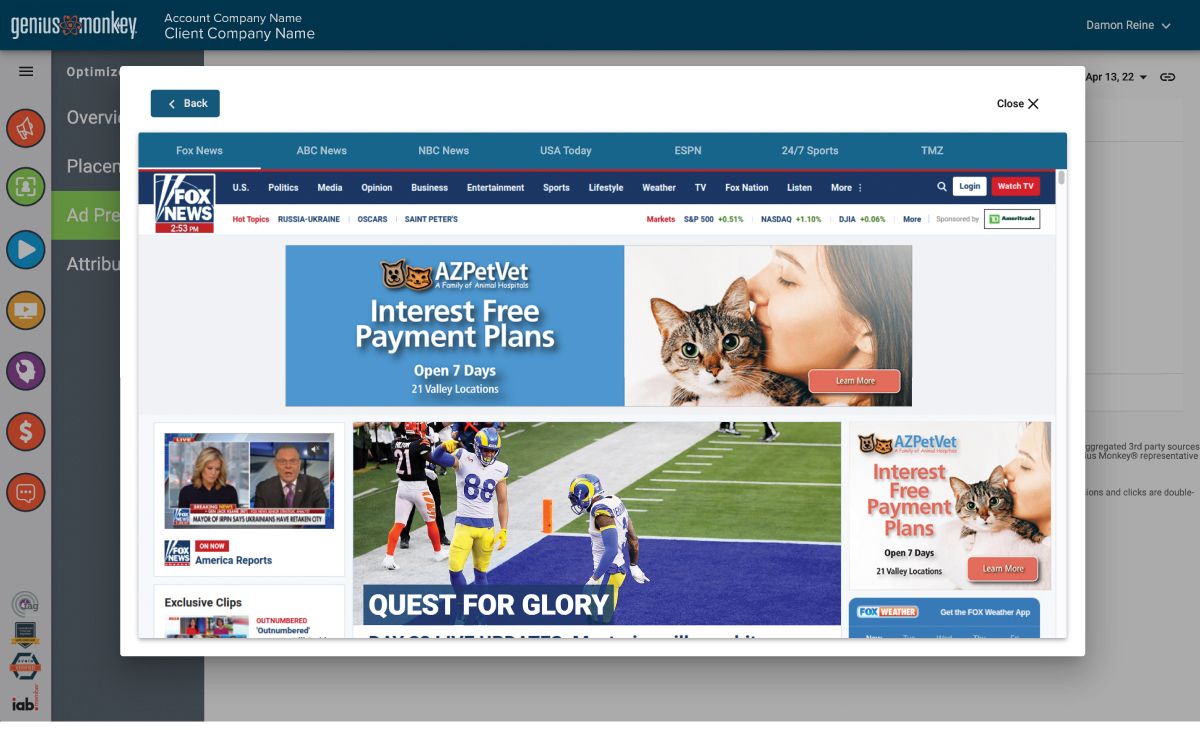
Task: Click the America Reports link
Action: point(233,560)
